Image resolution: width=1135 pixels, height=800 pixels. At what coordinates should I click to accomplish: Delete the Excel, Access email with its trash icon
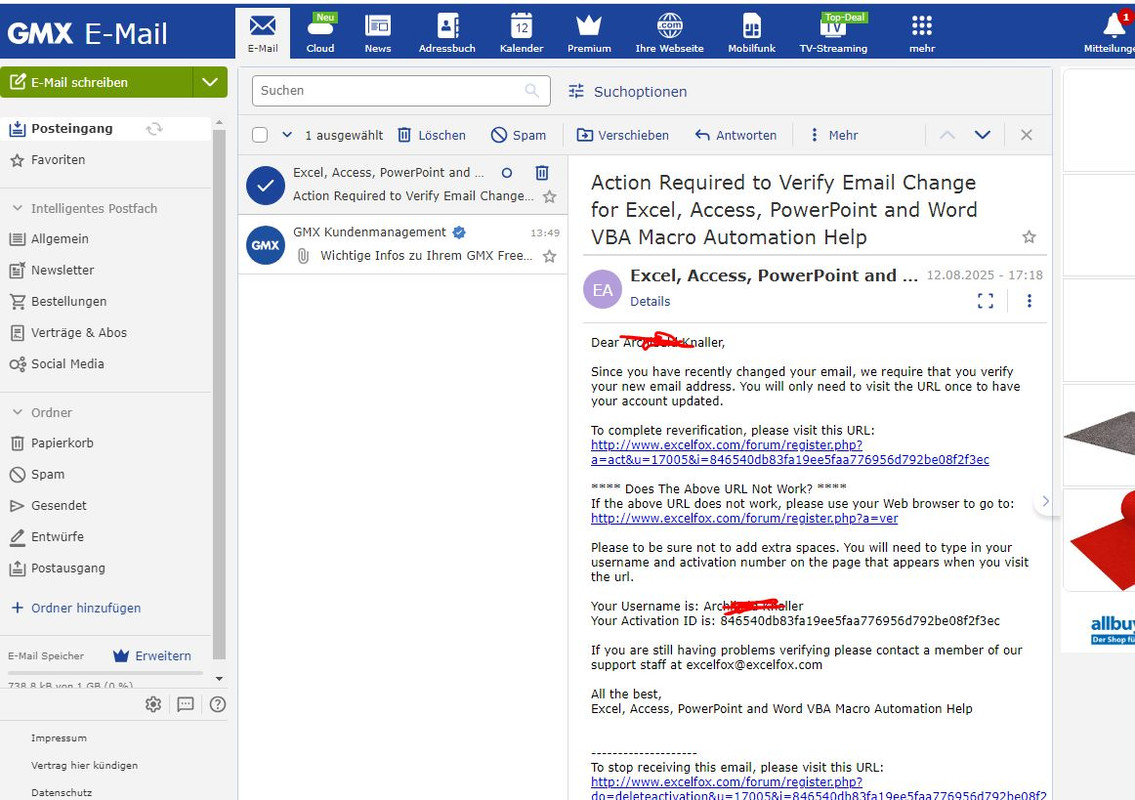click(x=541, y=172)
